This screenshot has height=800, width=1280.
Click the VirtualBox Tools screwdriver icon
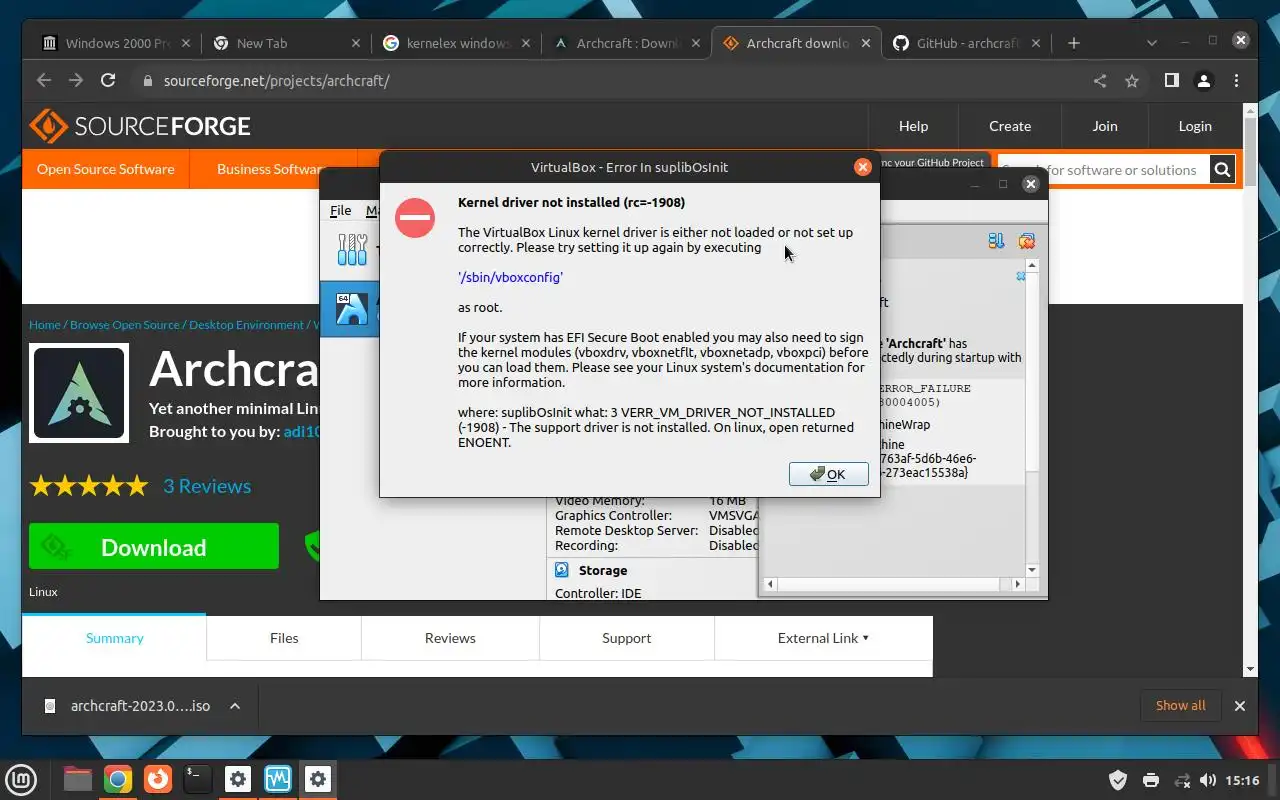(x=352, y=249)
